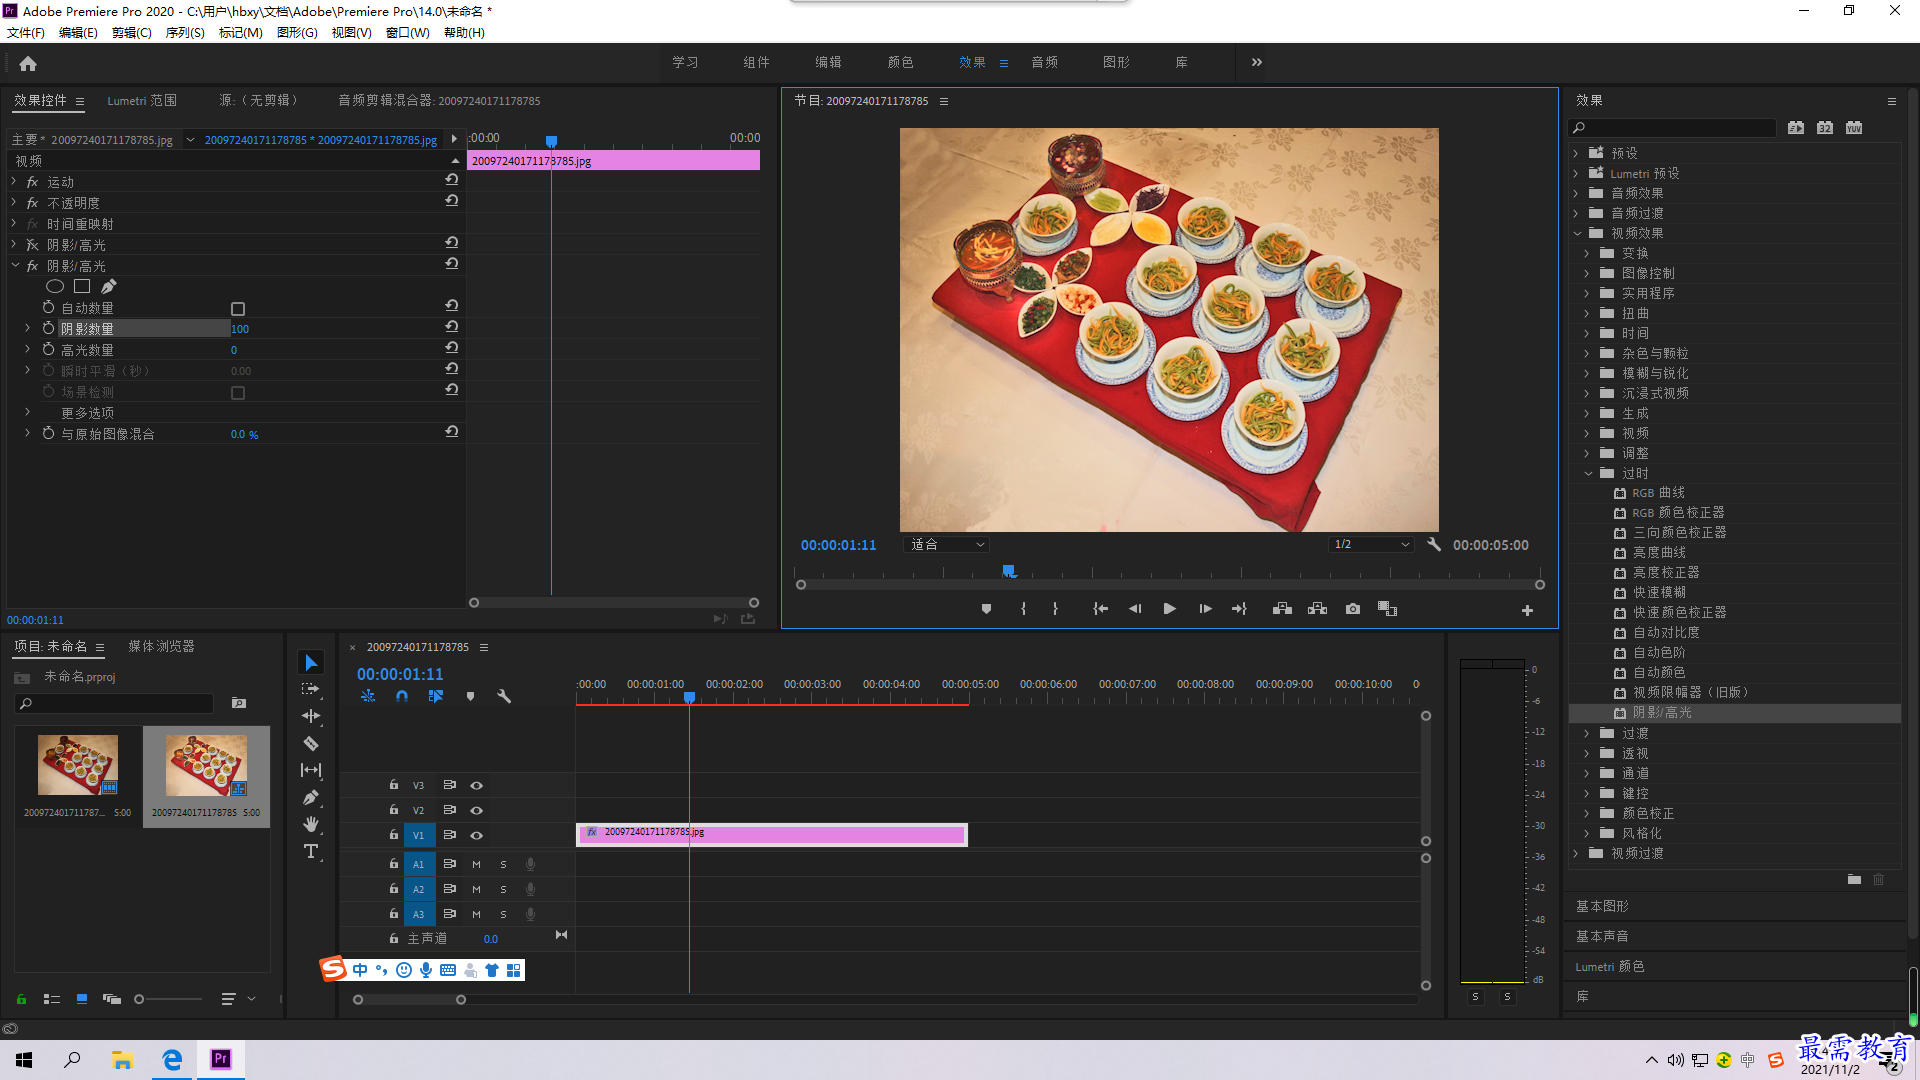The width and height of the screenshot is (1920, 1080).
Task: Toggle Snap in timeline magnet icon
Action: [402, 696]
